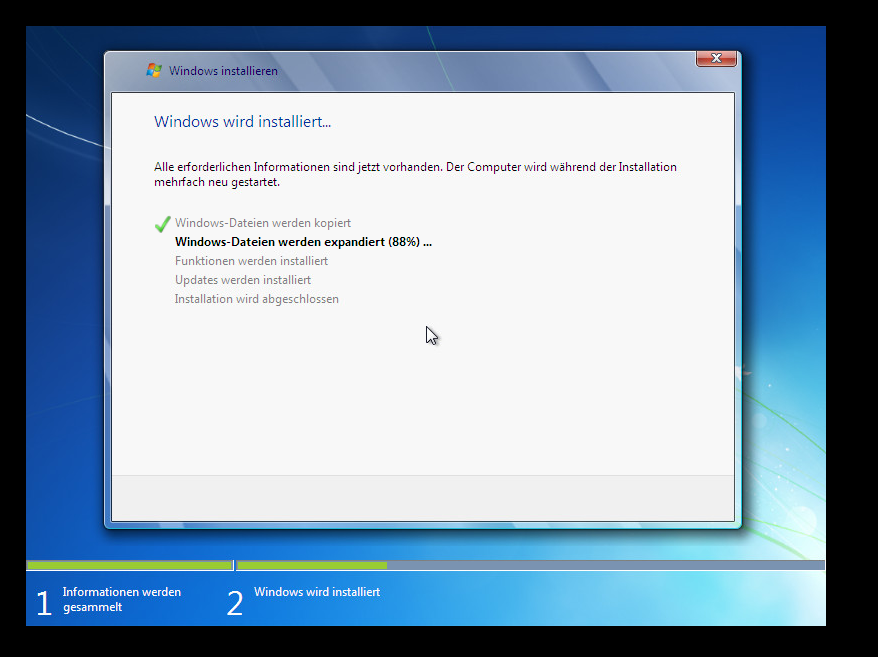This screenshot has height=657, width=878.
Task: Close the Windows installieren dialog
Action: [x=716, y=58]
